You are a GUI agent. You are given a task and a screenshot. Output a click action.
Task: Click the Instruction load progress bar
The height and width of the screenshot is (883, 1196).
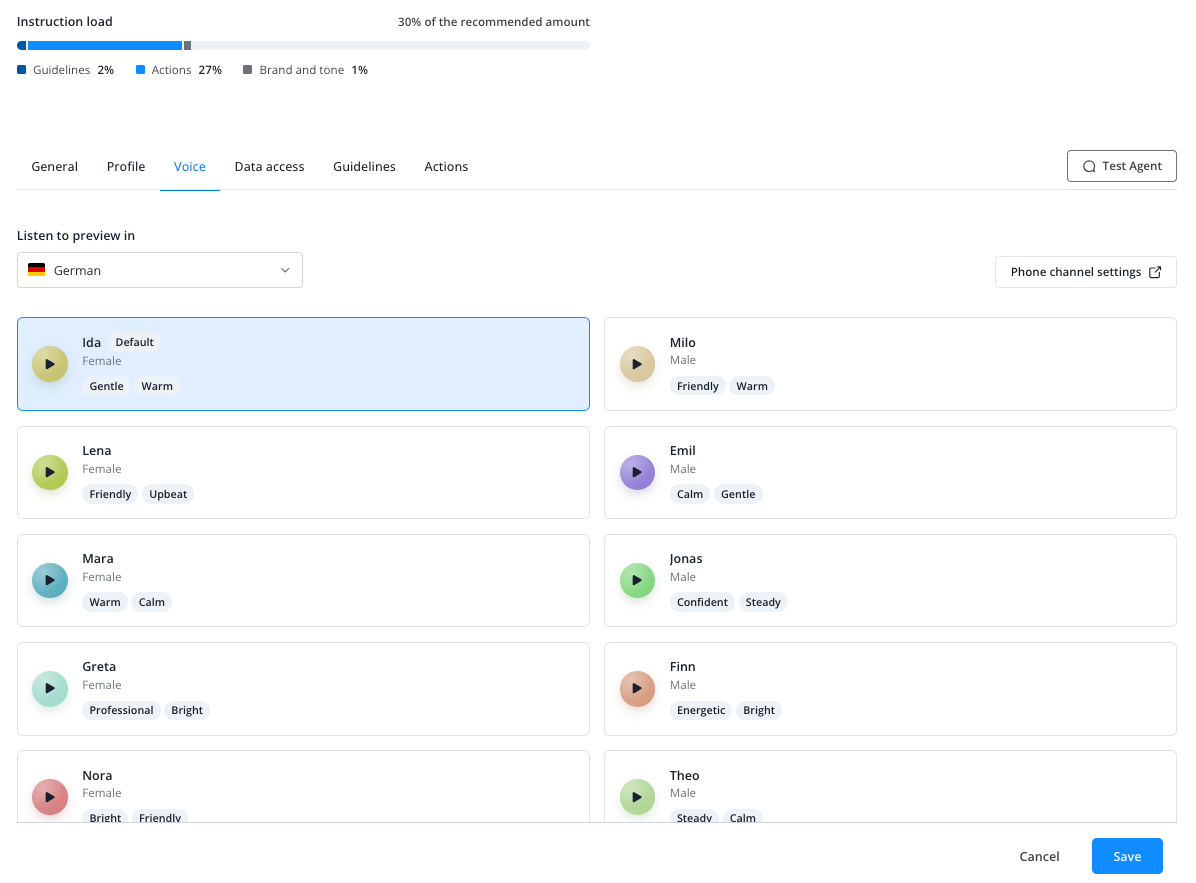(303, 46)
